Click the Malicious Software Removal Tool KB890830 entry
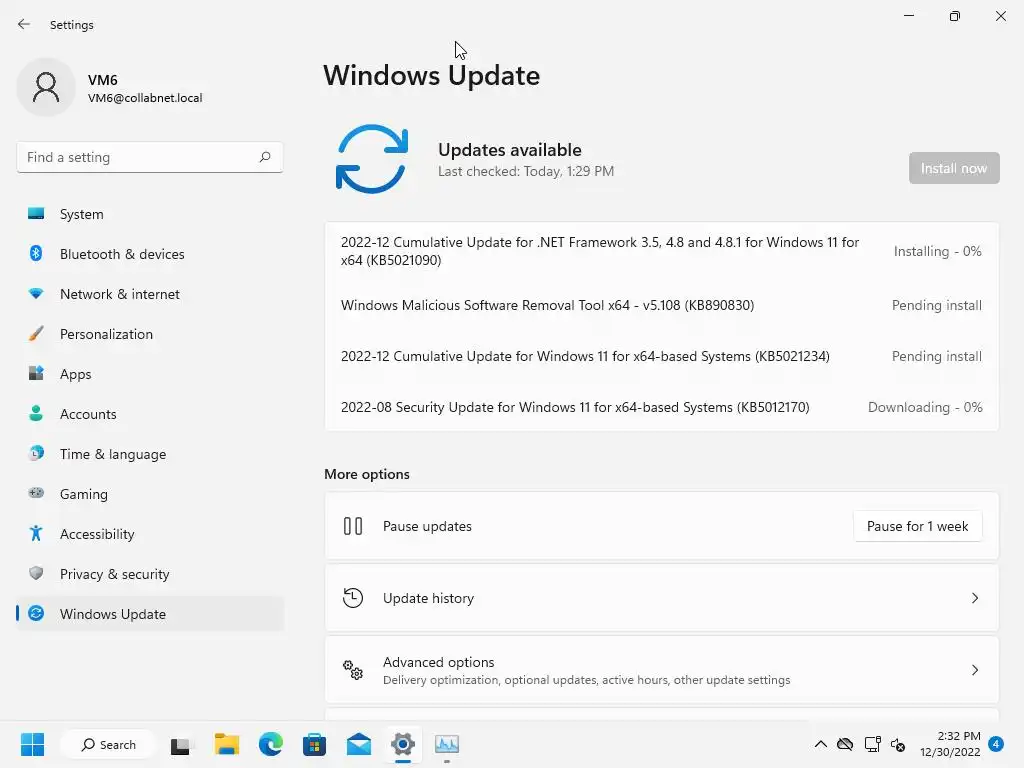 coord(547,305)
